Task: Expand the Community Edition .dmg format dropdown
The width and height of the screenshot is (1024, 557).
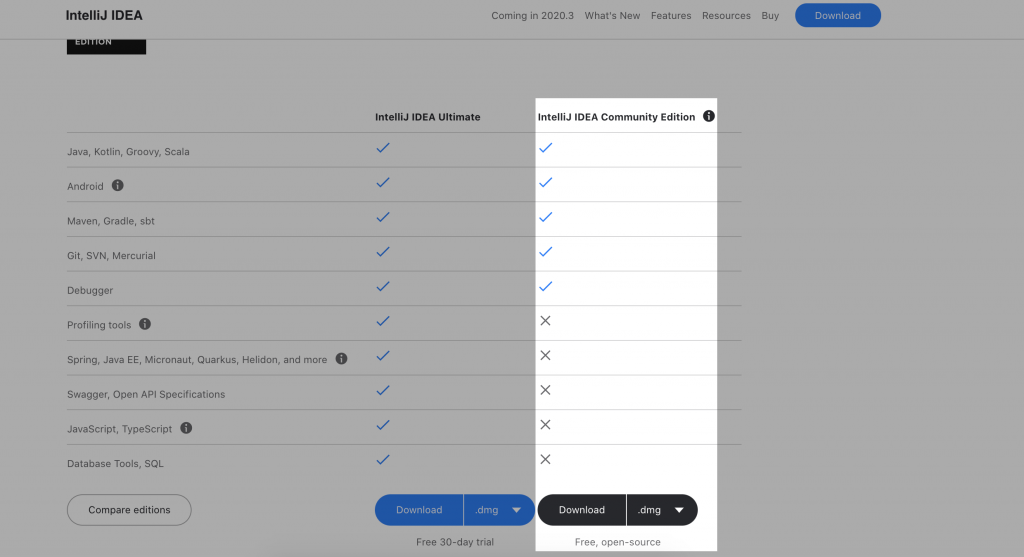Action: click(662, 510)
